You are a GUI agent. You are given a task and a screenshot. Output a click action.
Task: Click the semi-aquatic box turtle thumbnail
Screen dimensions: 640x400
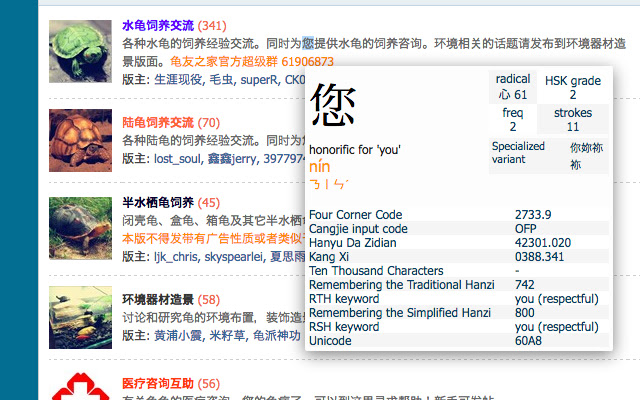(x=80, y=229)
